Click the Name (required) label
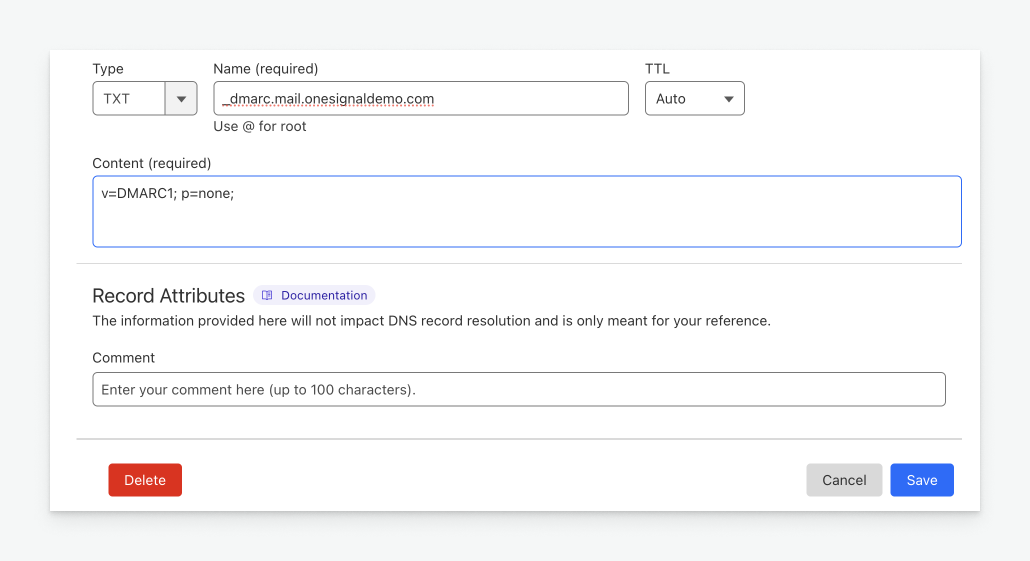 coord(265,69)
